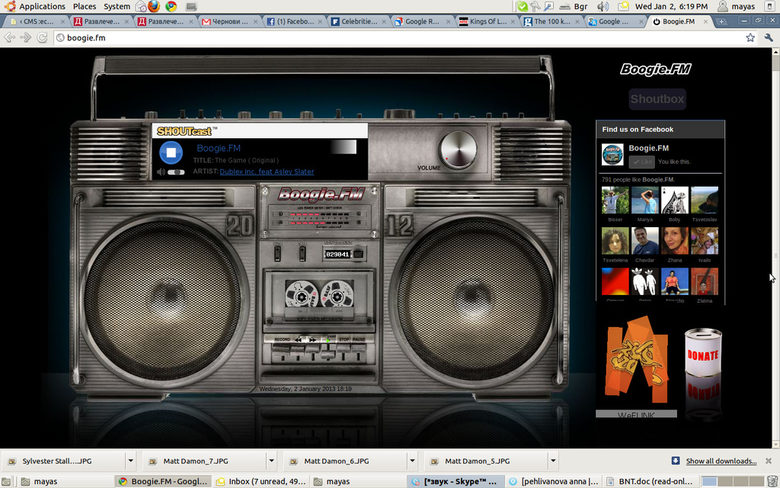Open the Chrome wrench settings menu
The height and width of the screenshot is (488, 780).
[x=769, y=38]
